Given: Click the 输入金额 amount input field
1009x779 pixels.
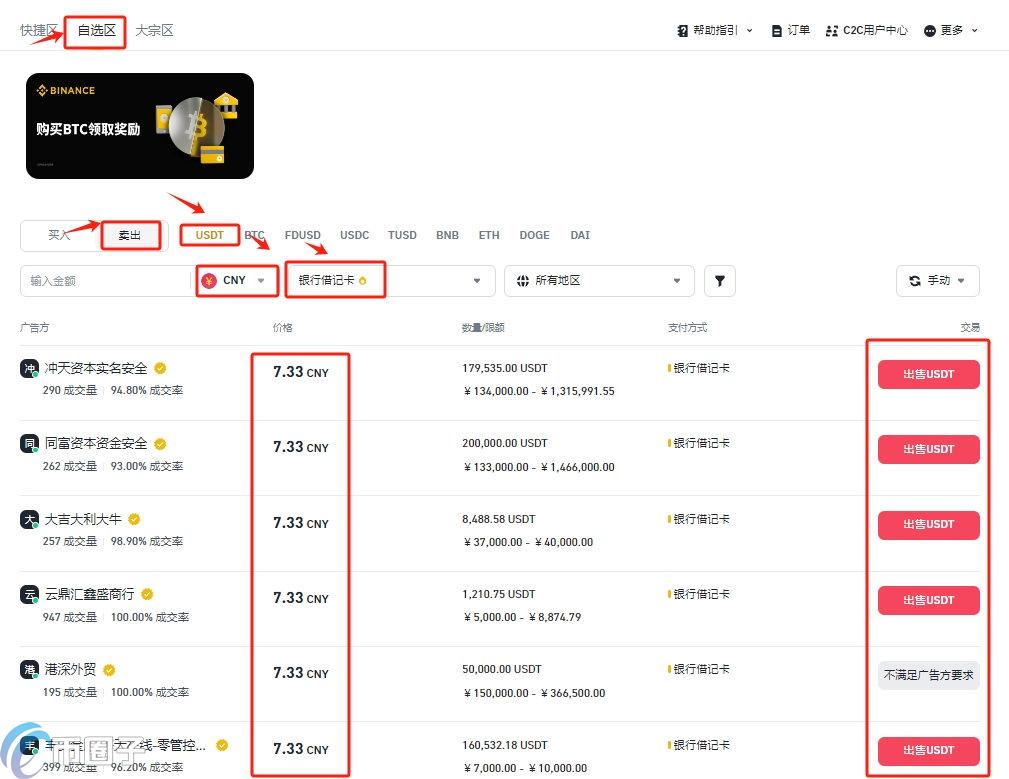Looking at the screenshot, I should (106, 280).
